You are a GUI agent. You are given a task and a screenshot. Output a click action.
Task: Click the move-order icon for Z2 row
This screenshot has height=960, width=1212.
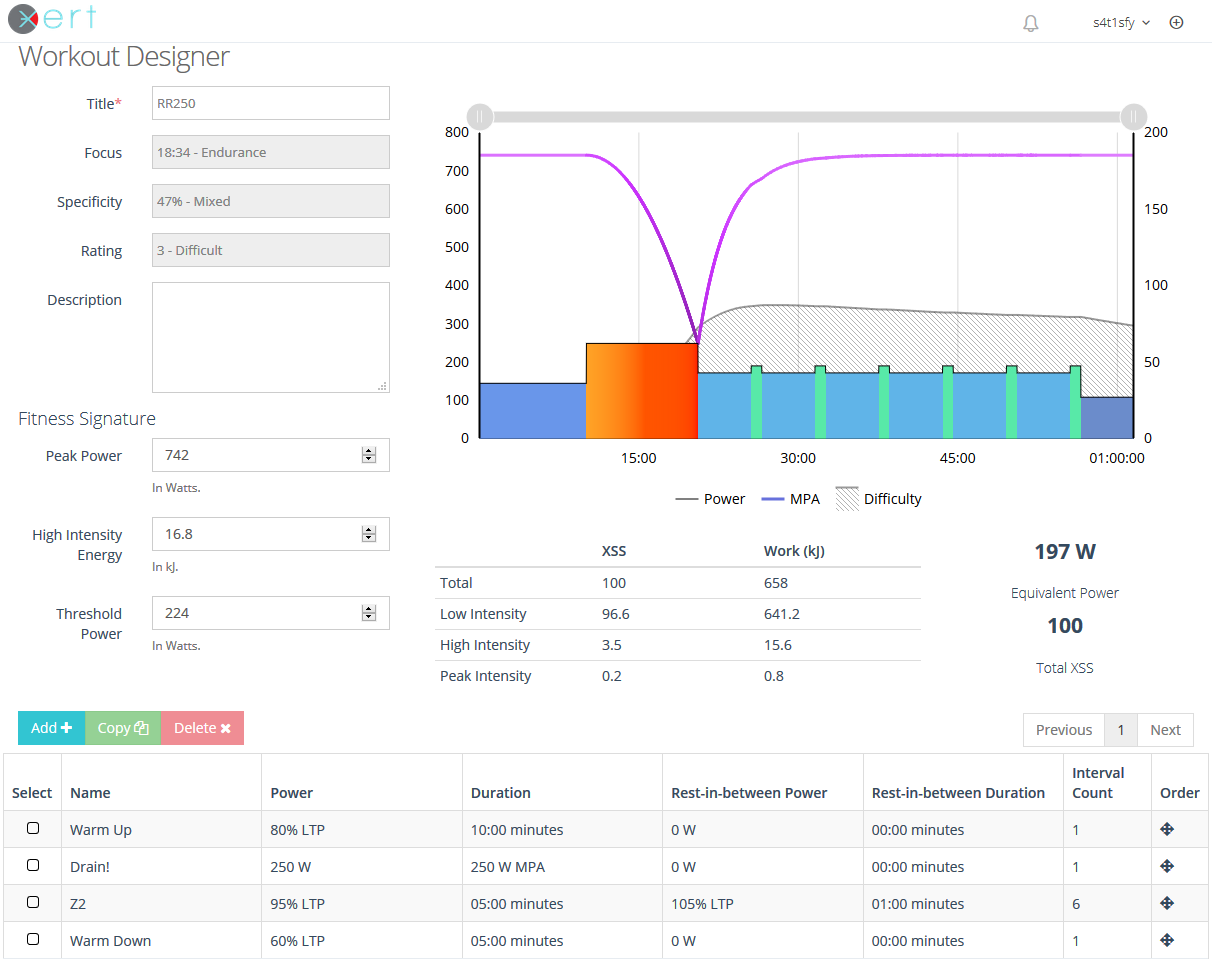[1166, 903]
